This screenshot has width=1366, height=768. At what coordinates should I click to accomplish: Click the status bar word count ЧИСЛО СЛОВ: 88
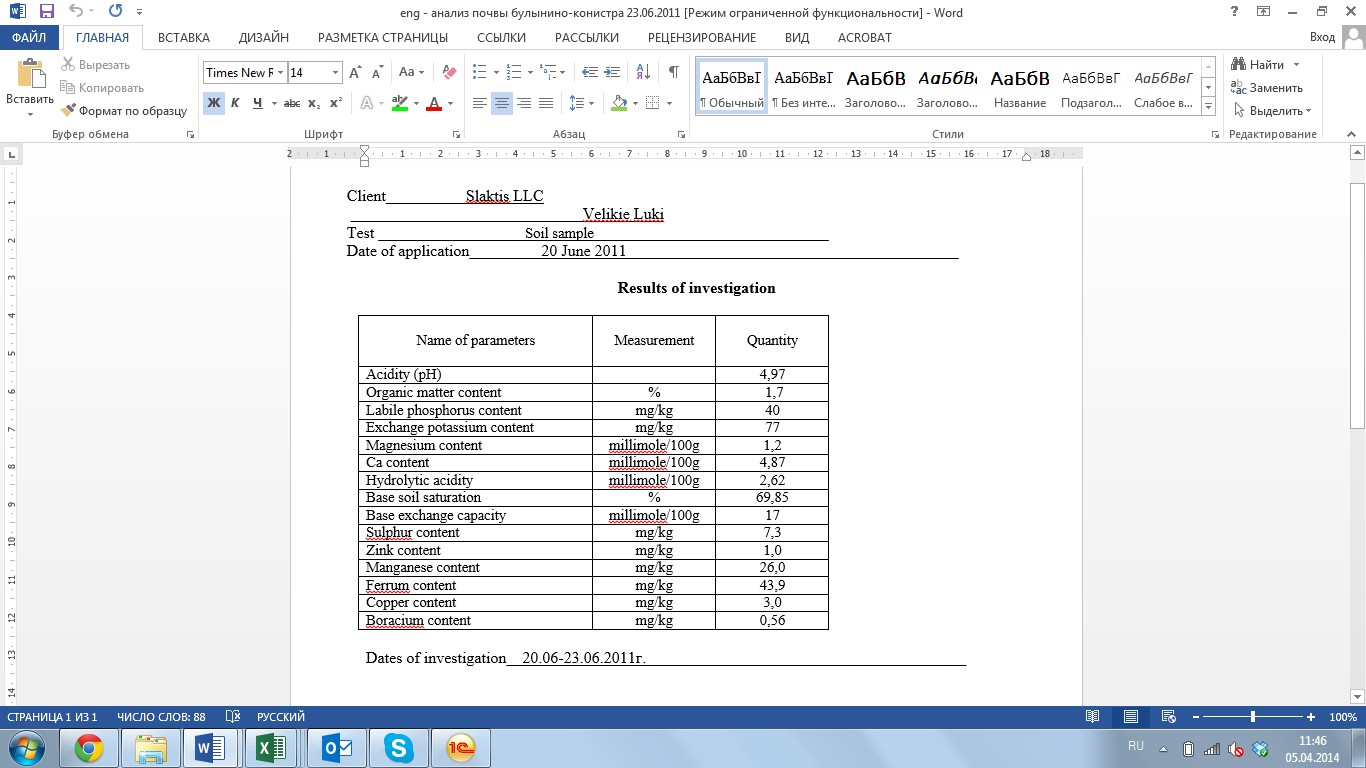161,717
